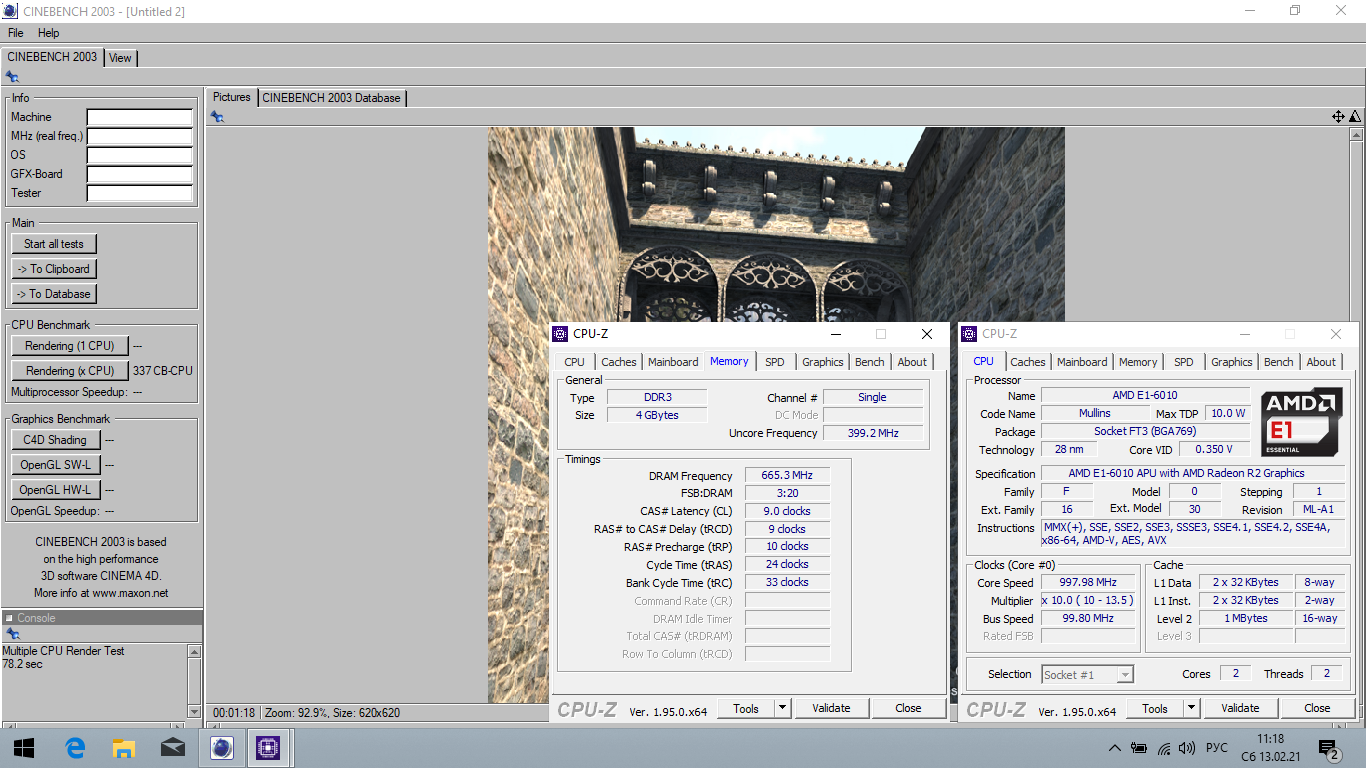Select the Pictures tab

pos(232,97)
